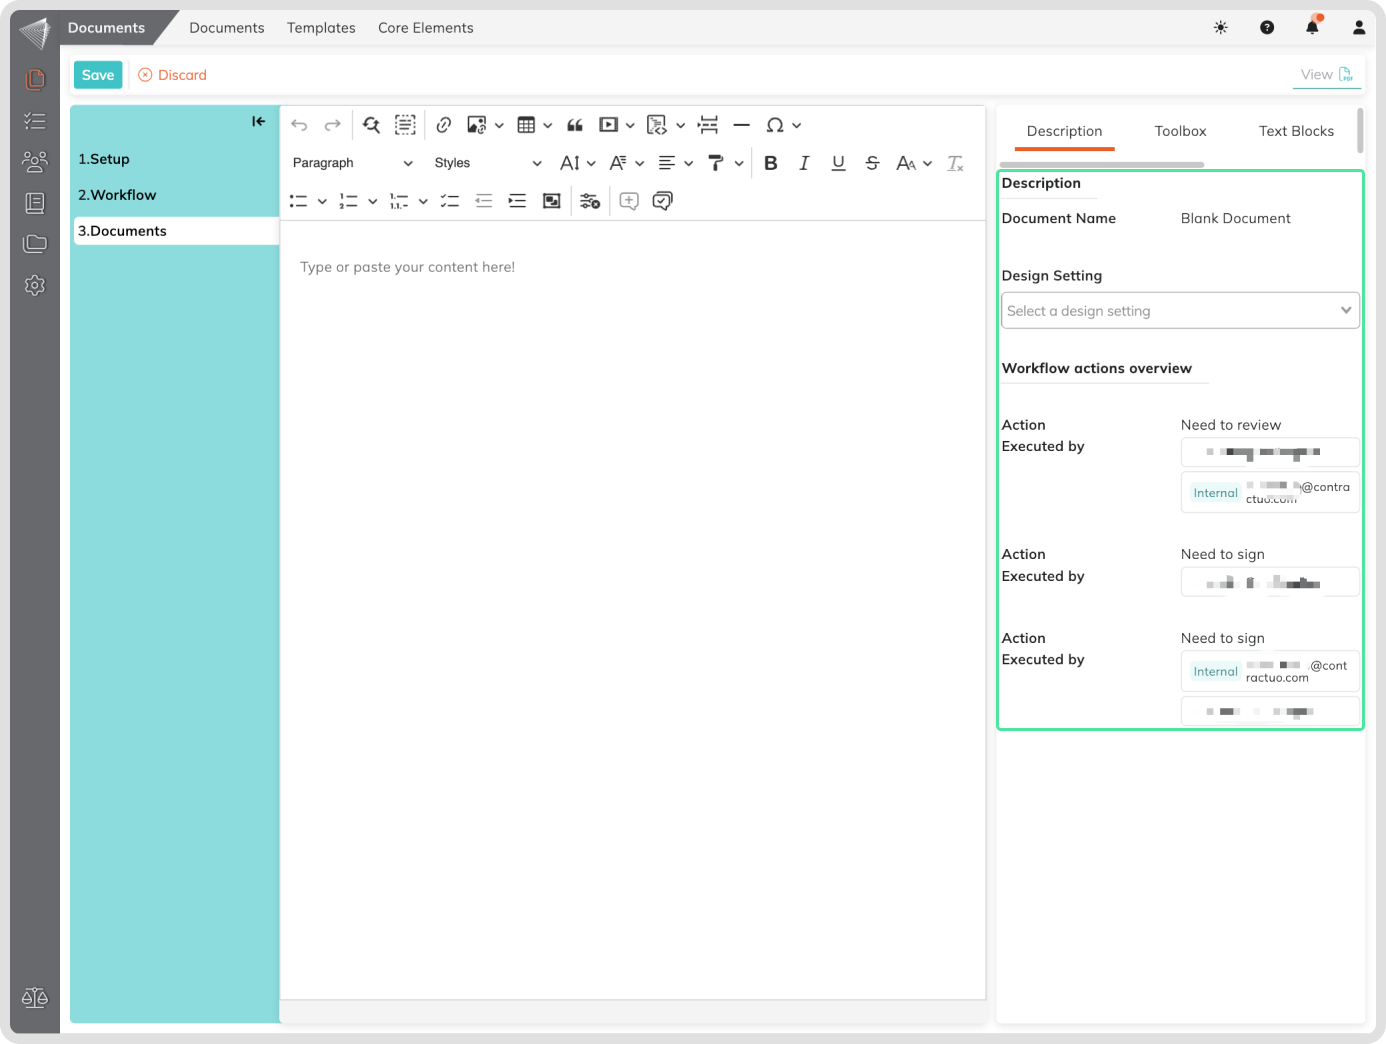Expand the Styles dropdown
Screen dimensions: 1386x1044
coord(487,163)
